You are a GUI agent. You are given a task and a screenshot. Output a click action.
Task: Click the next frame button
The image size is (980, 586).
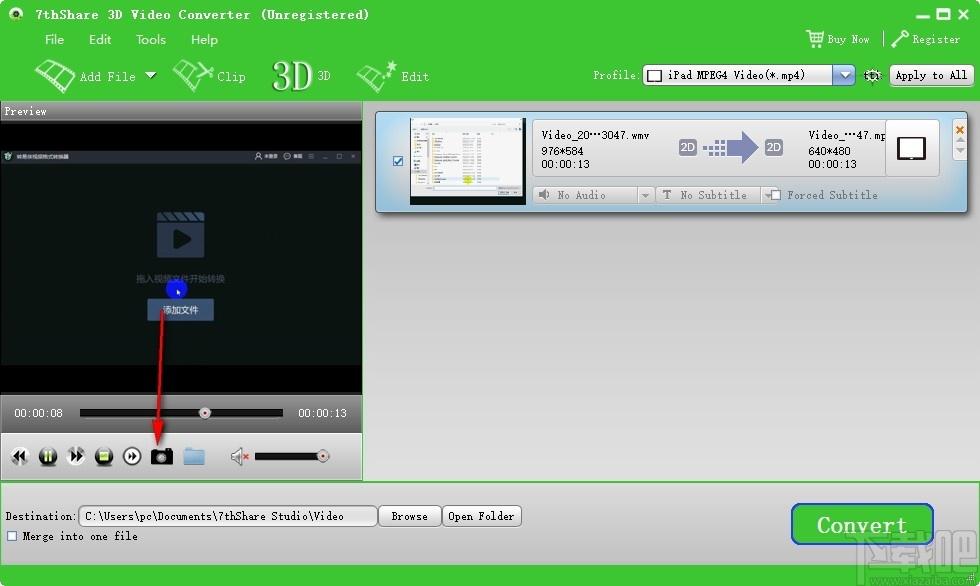pyautogui.click(x=132, y=456)
